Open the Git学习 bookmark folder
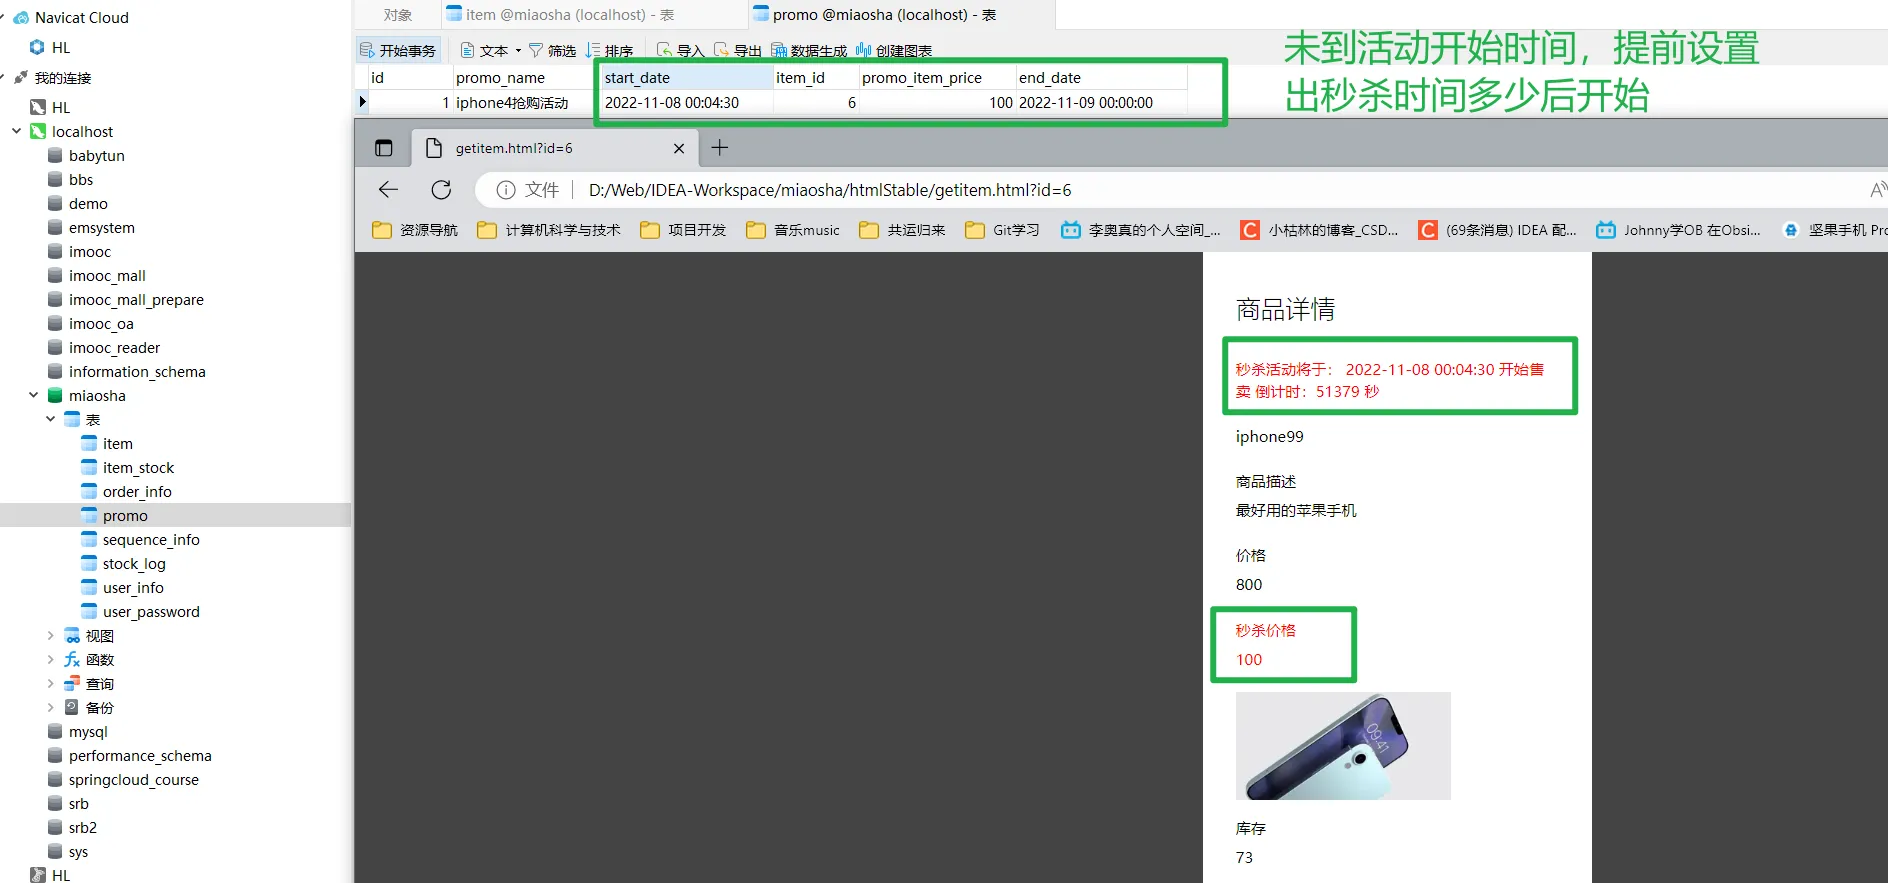1888x883 pixels. click(x=1002, y=230)
